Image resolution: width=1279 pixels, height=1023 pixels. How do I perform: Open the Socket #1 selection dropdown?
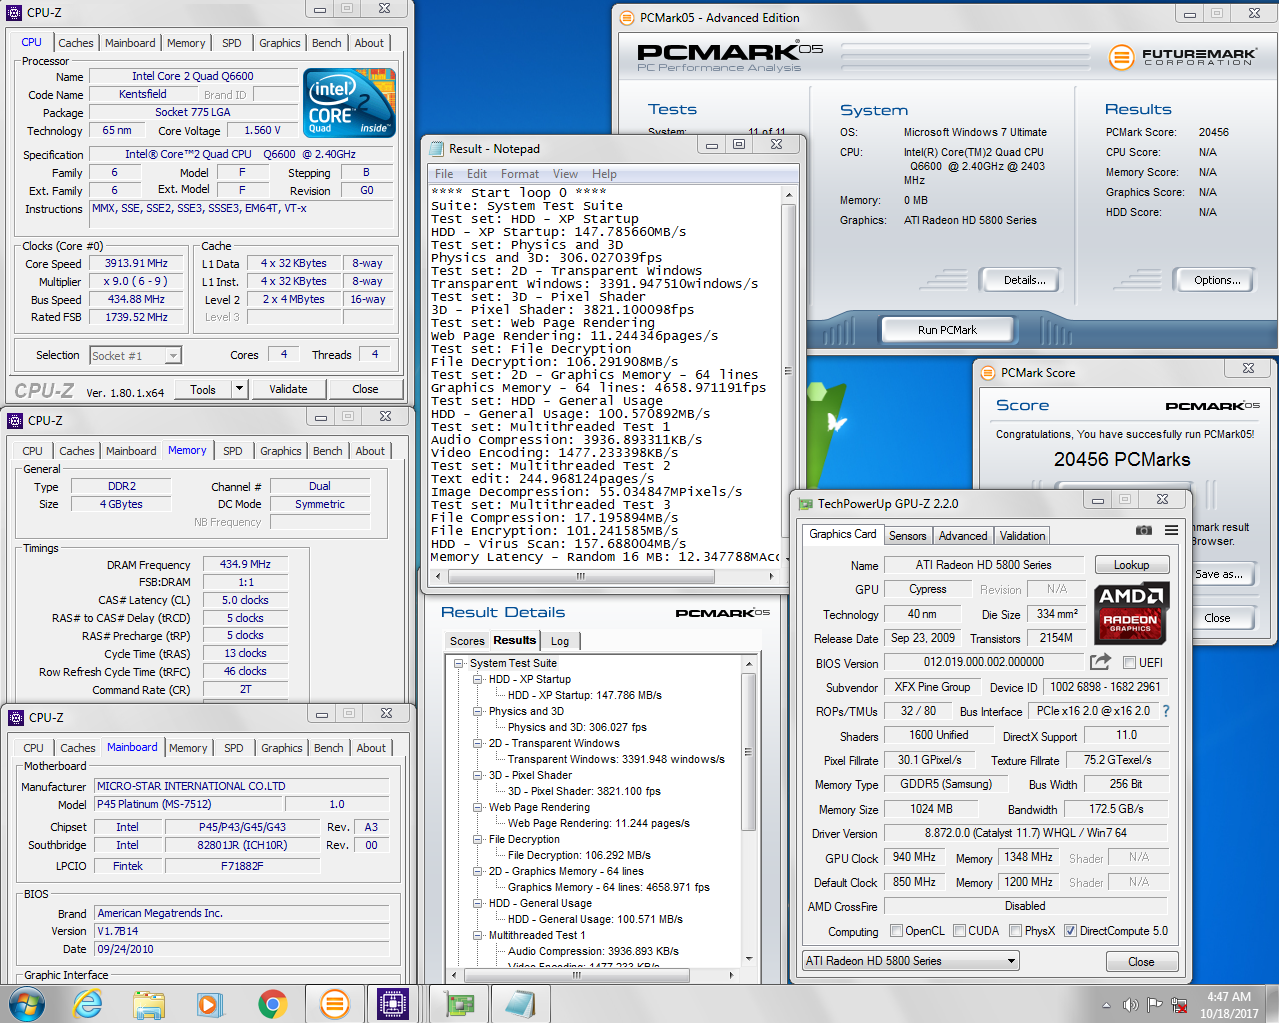click(172, 355)
